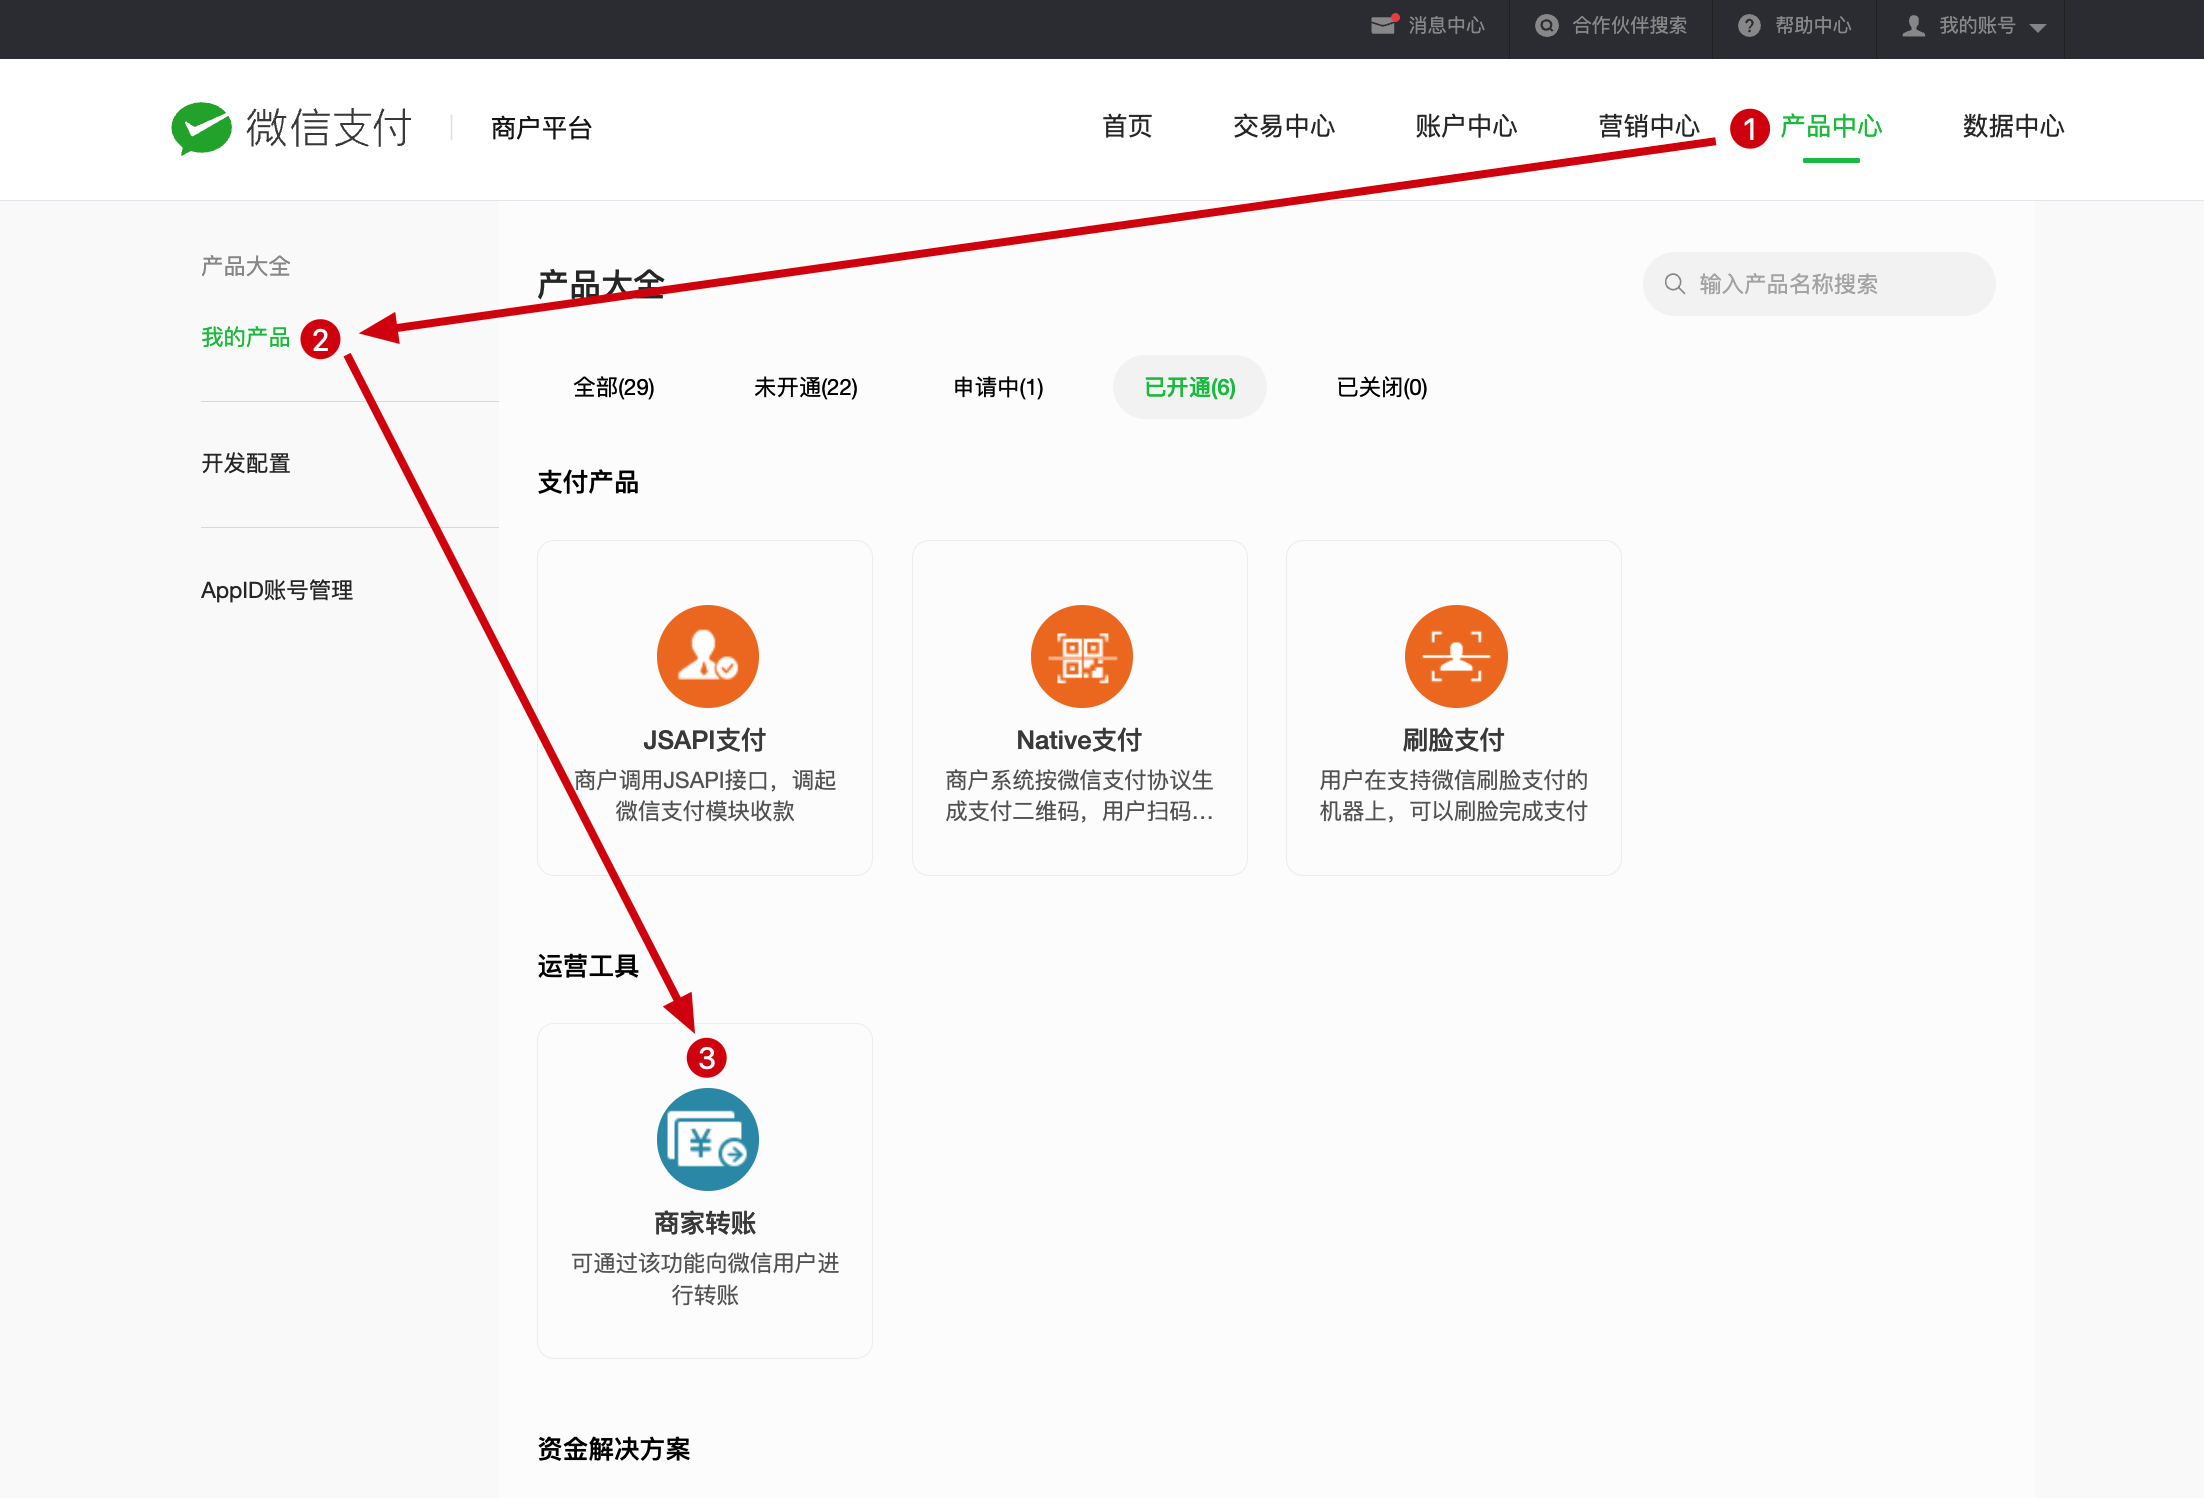This screenshot has height=1498, width=2204.
Task: Open the 商家转账 product card title
Action: (705, 1223)
